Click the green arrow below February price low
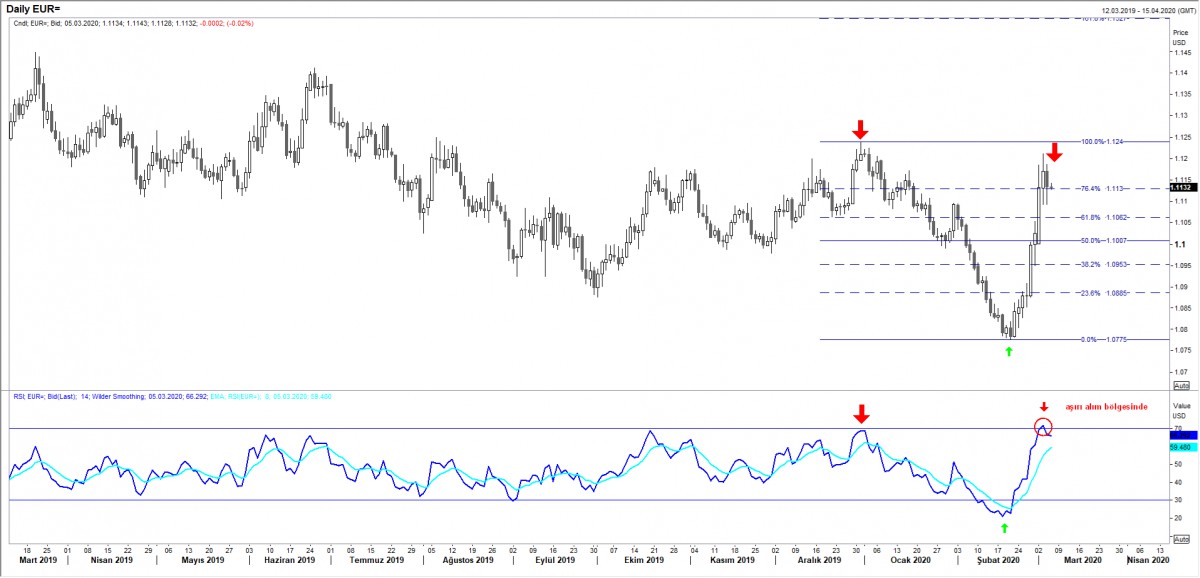The height and width of the screenshot is (578, 1200). (x=1008, y=351)
